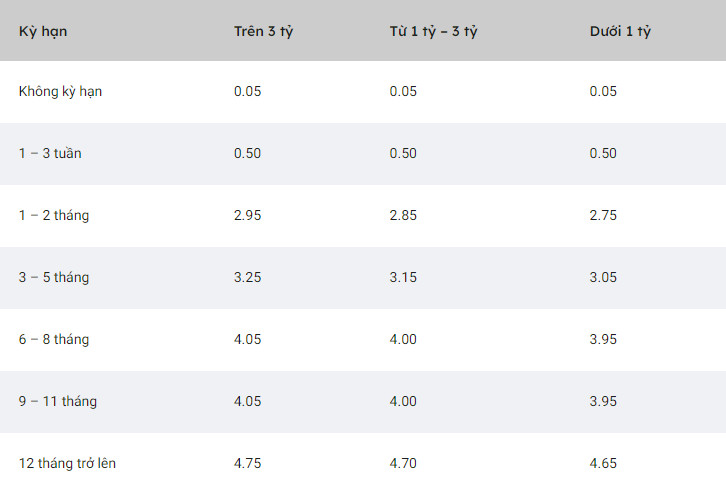Select the '12 tháng trở lên' row label

(67, 463)
